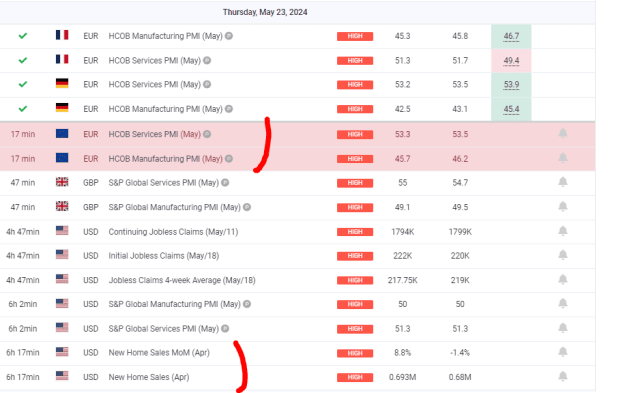This screenshot has height=393, width=625.
Task: Open info icon beside French HCOB Manufacturing PMI
Action: pos(229,36)
